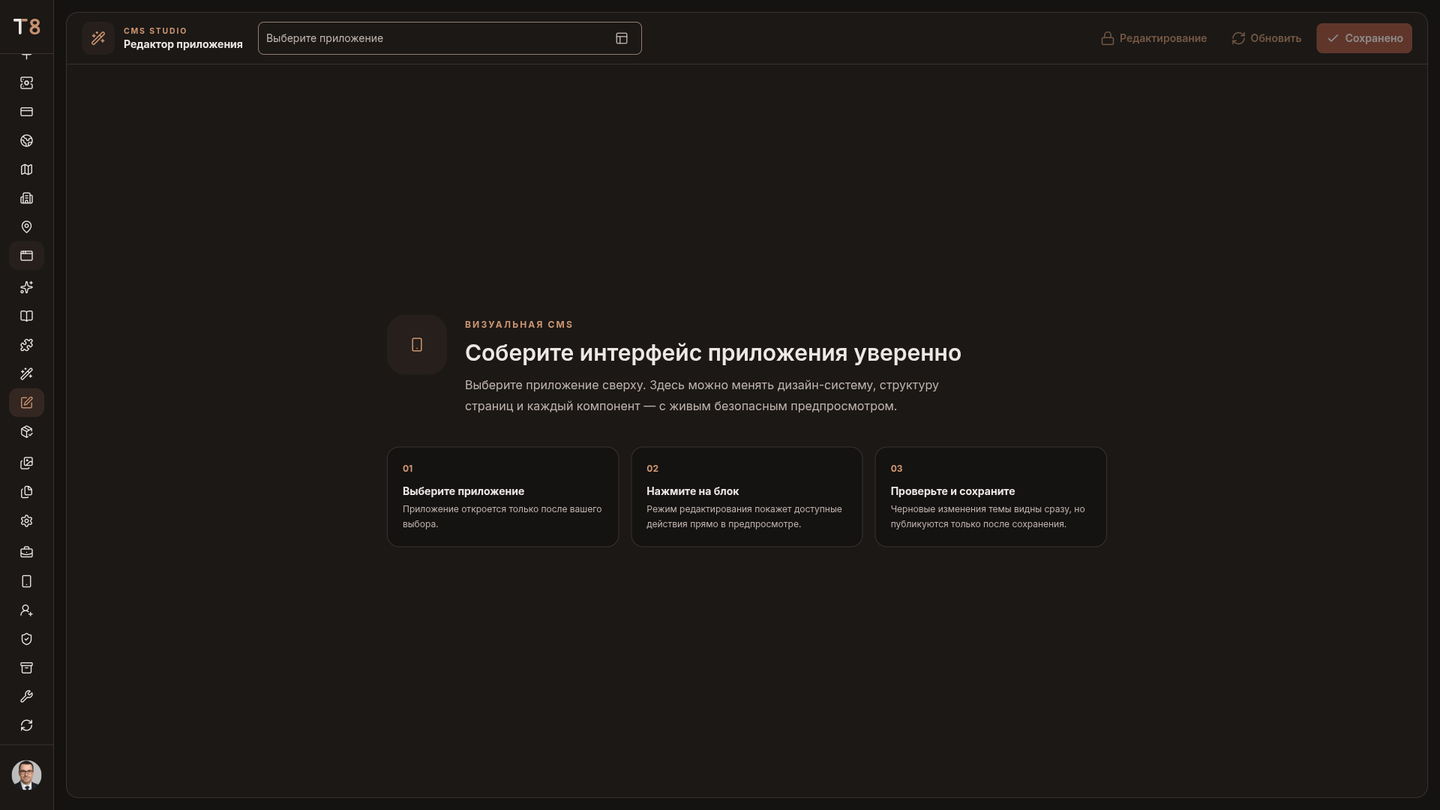
Task: Open the ticket icon in sidebar
Action: 27,83
